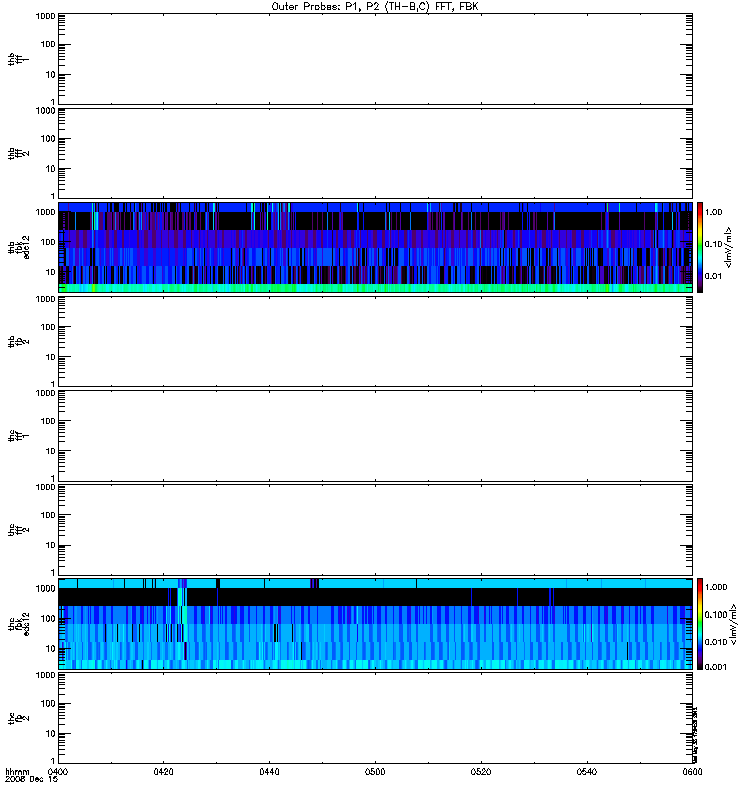Click the empty thc fb 2 bottom panel

[x=375, y=718]
